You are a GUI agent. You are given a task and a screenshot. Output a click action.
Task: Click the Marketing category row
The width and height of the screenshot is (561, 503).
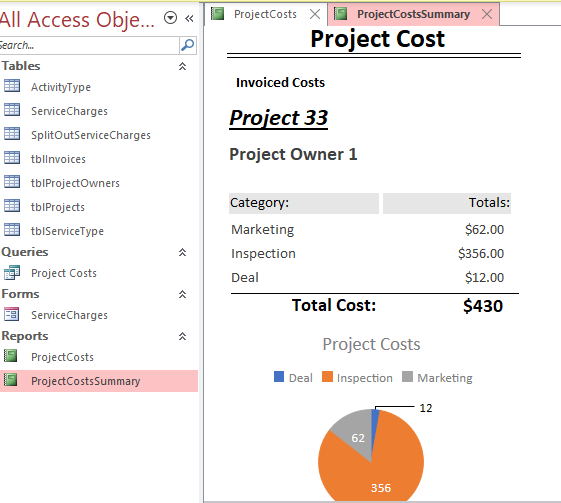coord(263,230)
